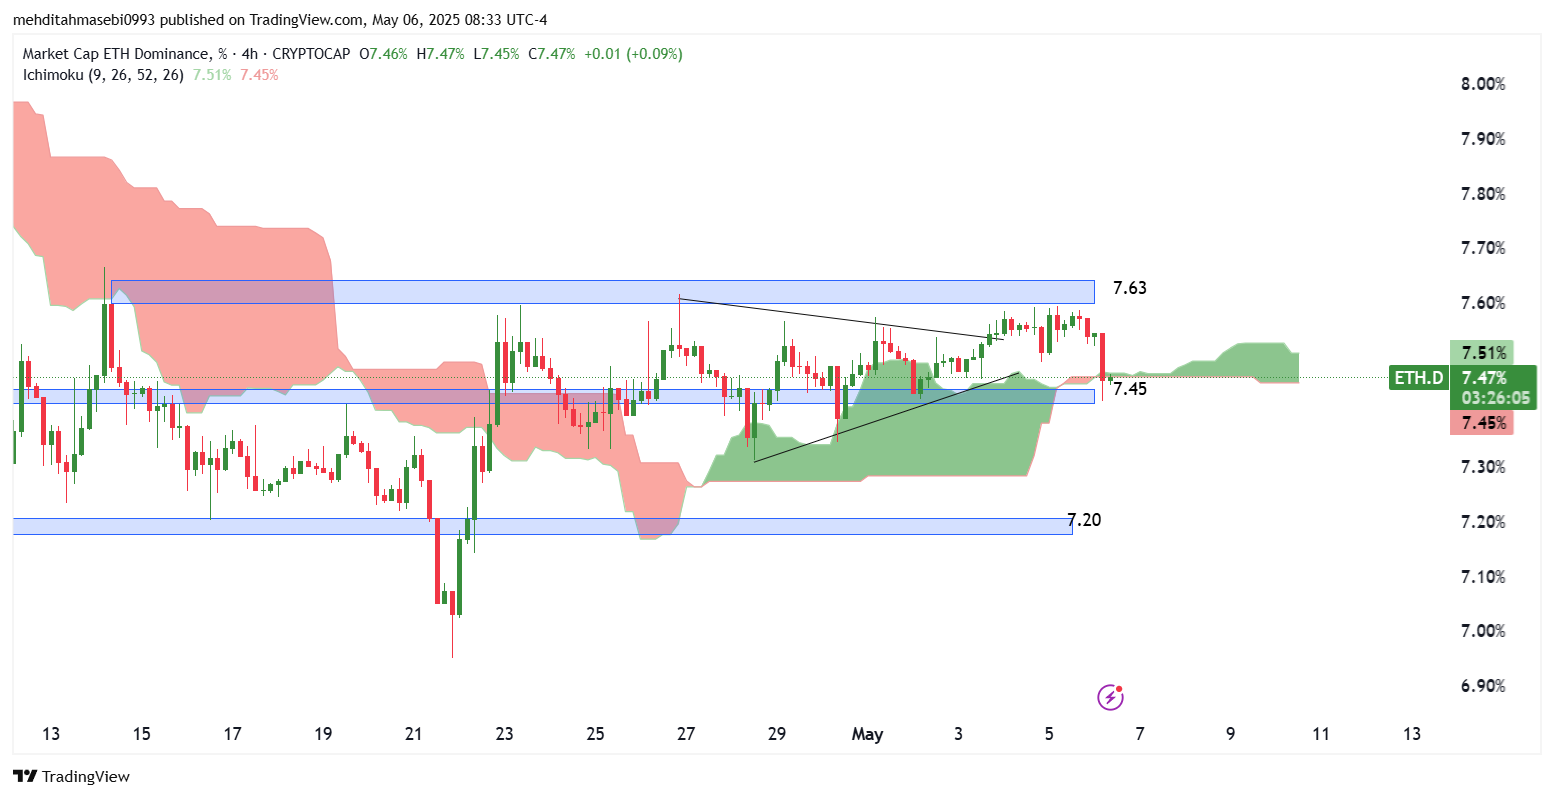Click the red 7.45% axis price label
1554x798 pixels.
[1482, 423]
